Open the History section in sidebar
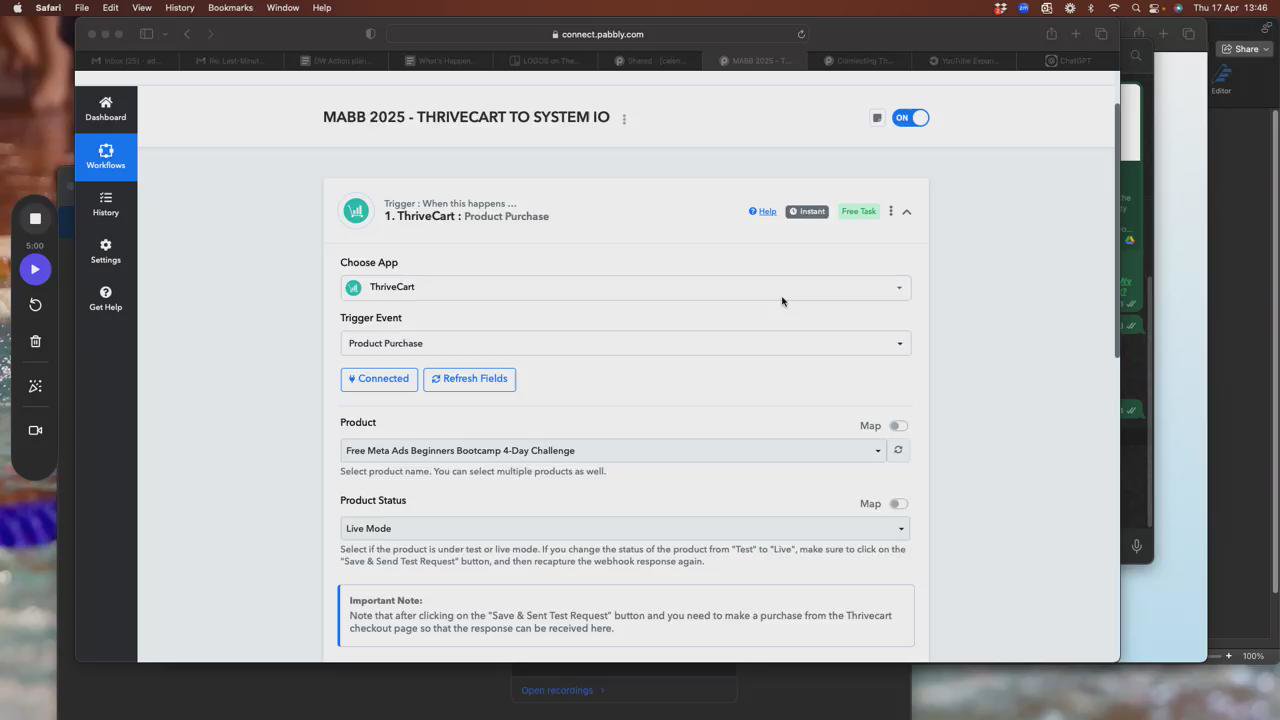The image size is (1280, 720). point(105,204)
